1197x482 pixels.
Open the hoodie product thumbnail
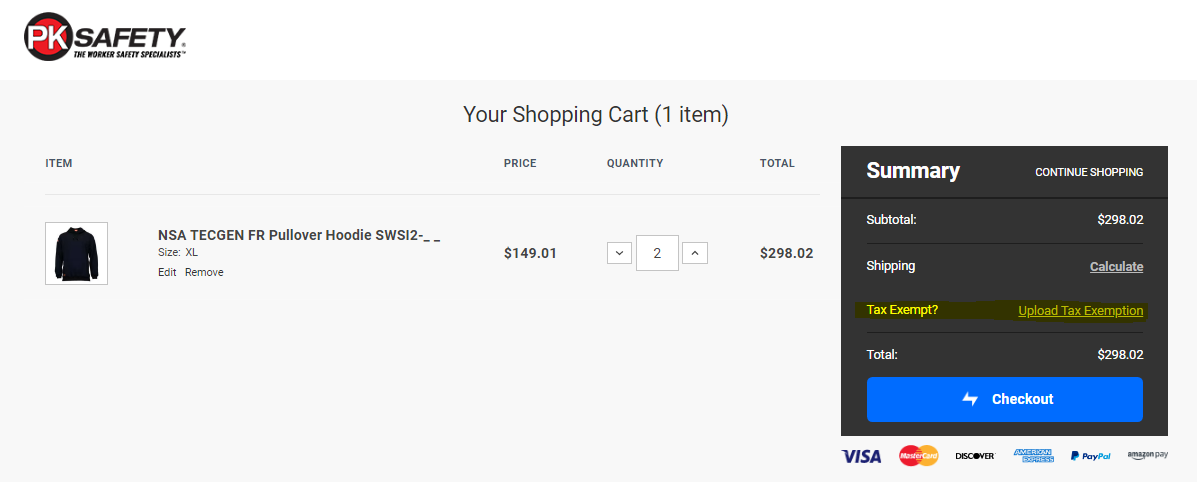(76, 254)
